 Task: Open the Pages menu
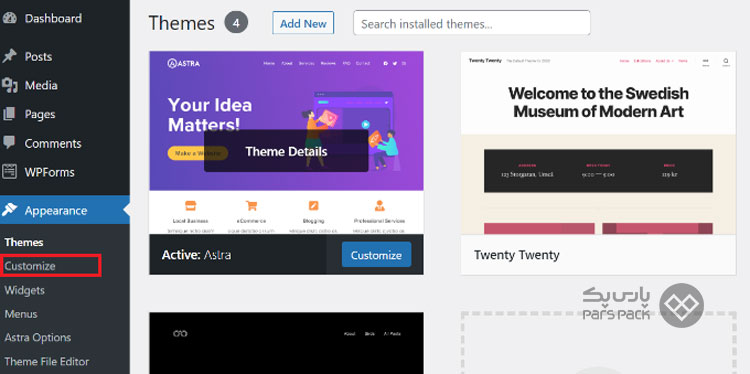click(40, 115)
